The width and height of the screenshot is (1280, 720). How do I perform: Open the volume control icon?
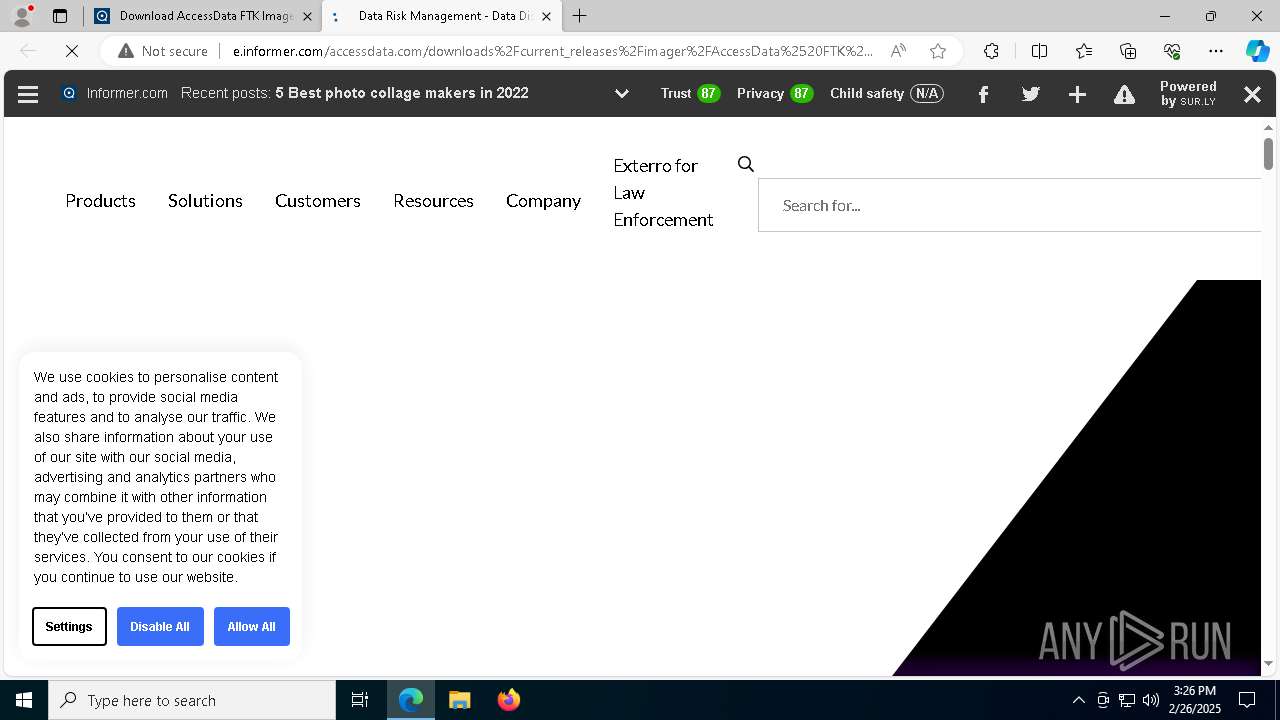click(x=1150, y=700)
